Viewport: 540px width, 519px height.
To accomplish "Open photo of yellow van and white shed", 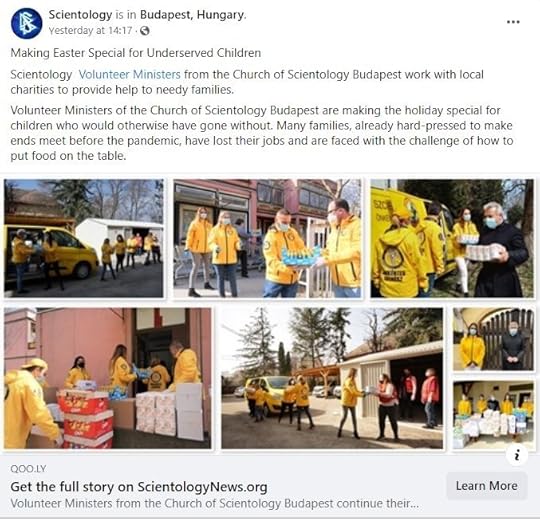I will [84, 238].
